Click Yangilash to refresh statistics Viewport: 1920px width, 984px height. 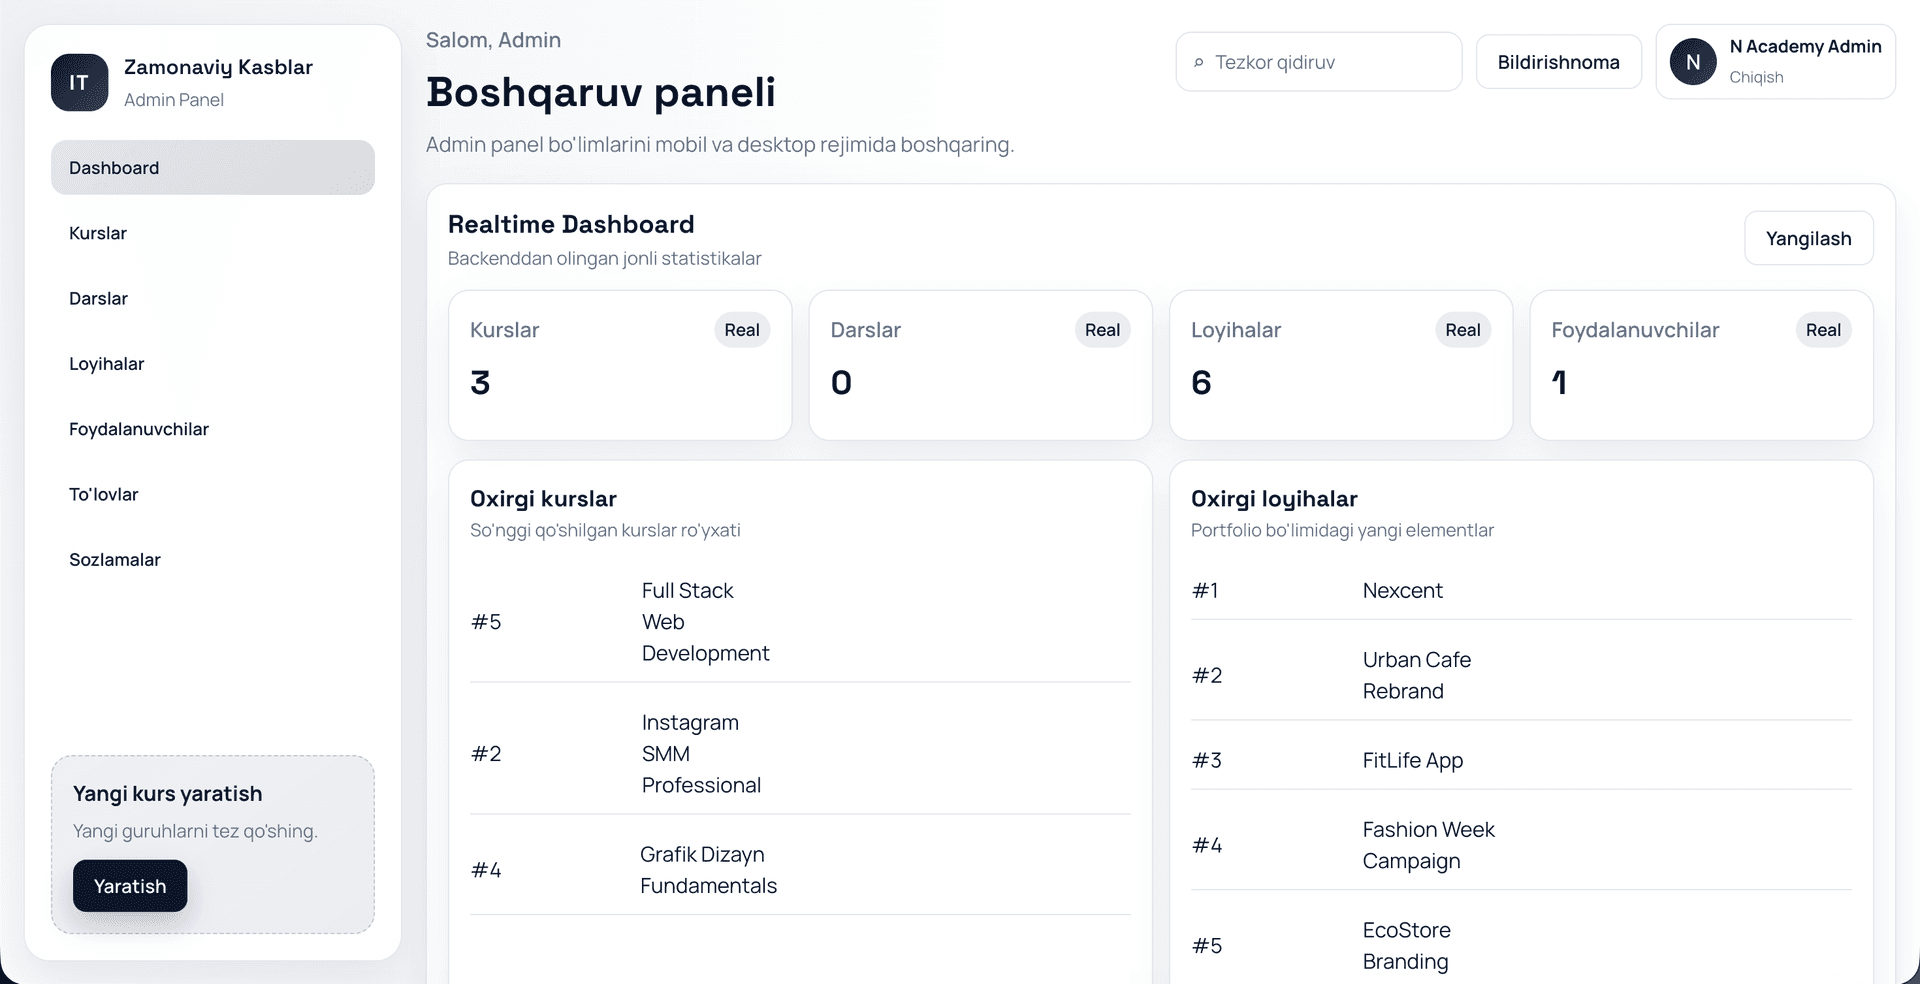pos(1808,238)
